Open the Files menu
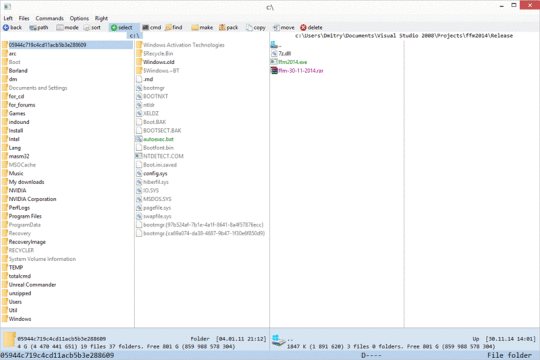 pyautogui.click(x=24, y=18)
